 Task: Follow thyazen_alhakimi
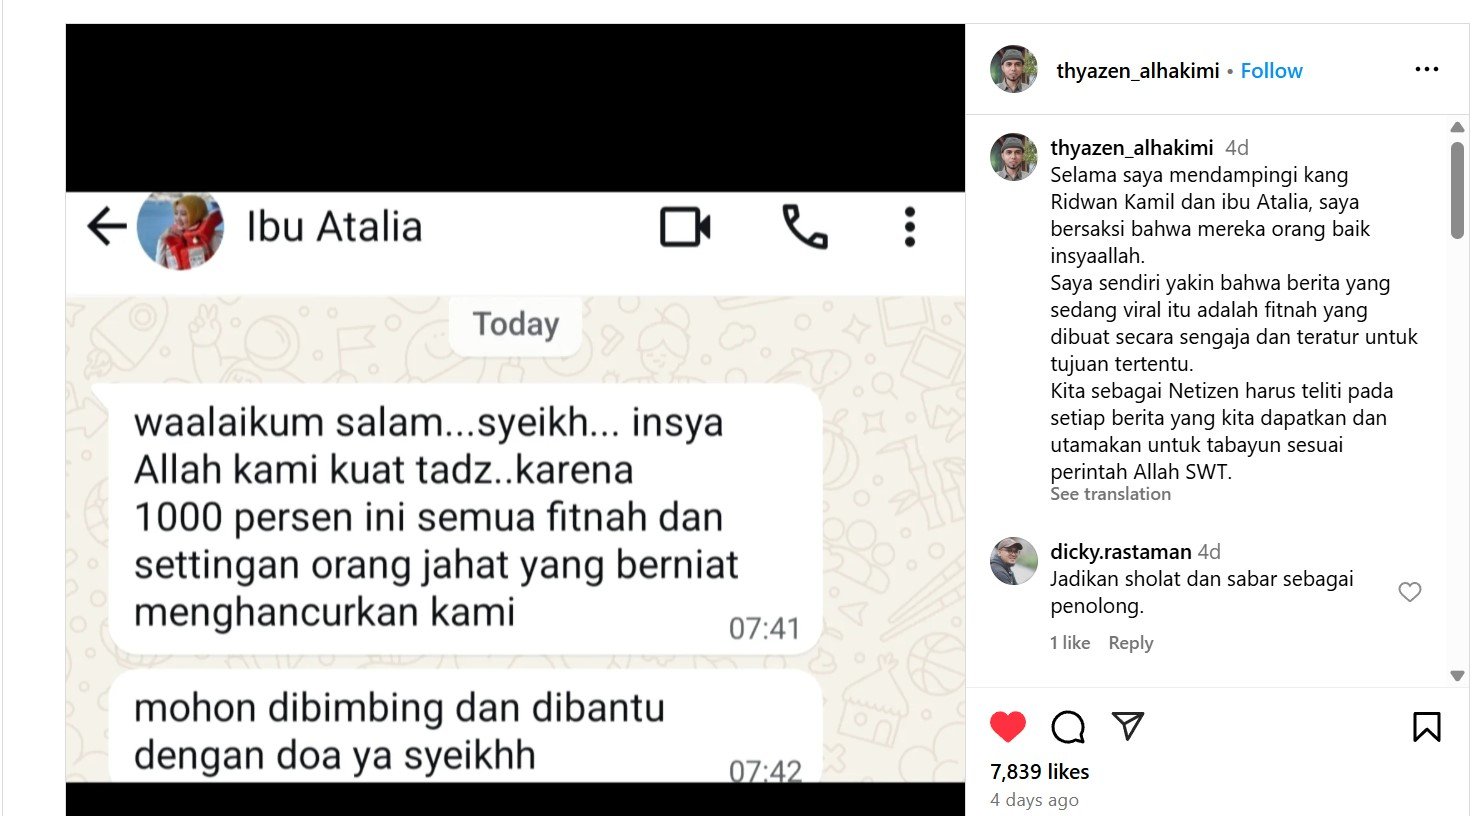pyautogui.click(x=1271, y=70)
